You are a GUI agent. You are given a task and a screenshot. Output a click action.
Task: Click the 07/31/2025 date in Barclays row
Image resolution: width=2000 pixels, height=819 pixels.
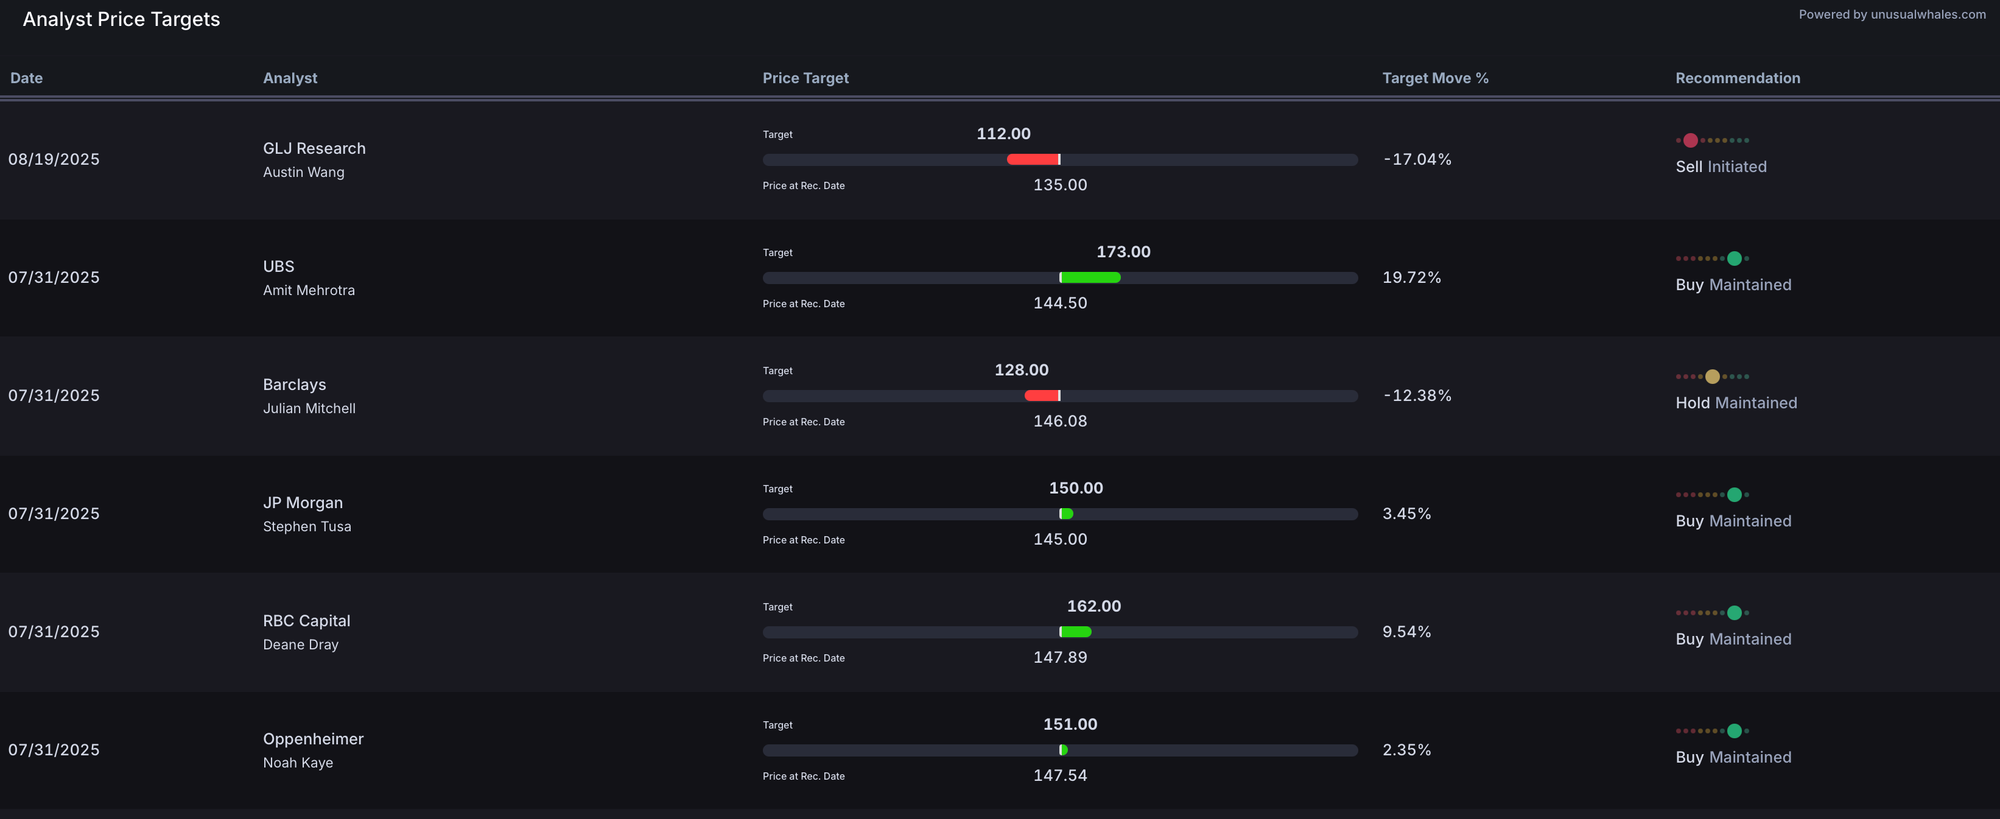click(54, 395)
